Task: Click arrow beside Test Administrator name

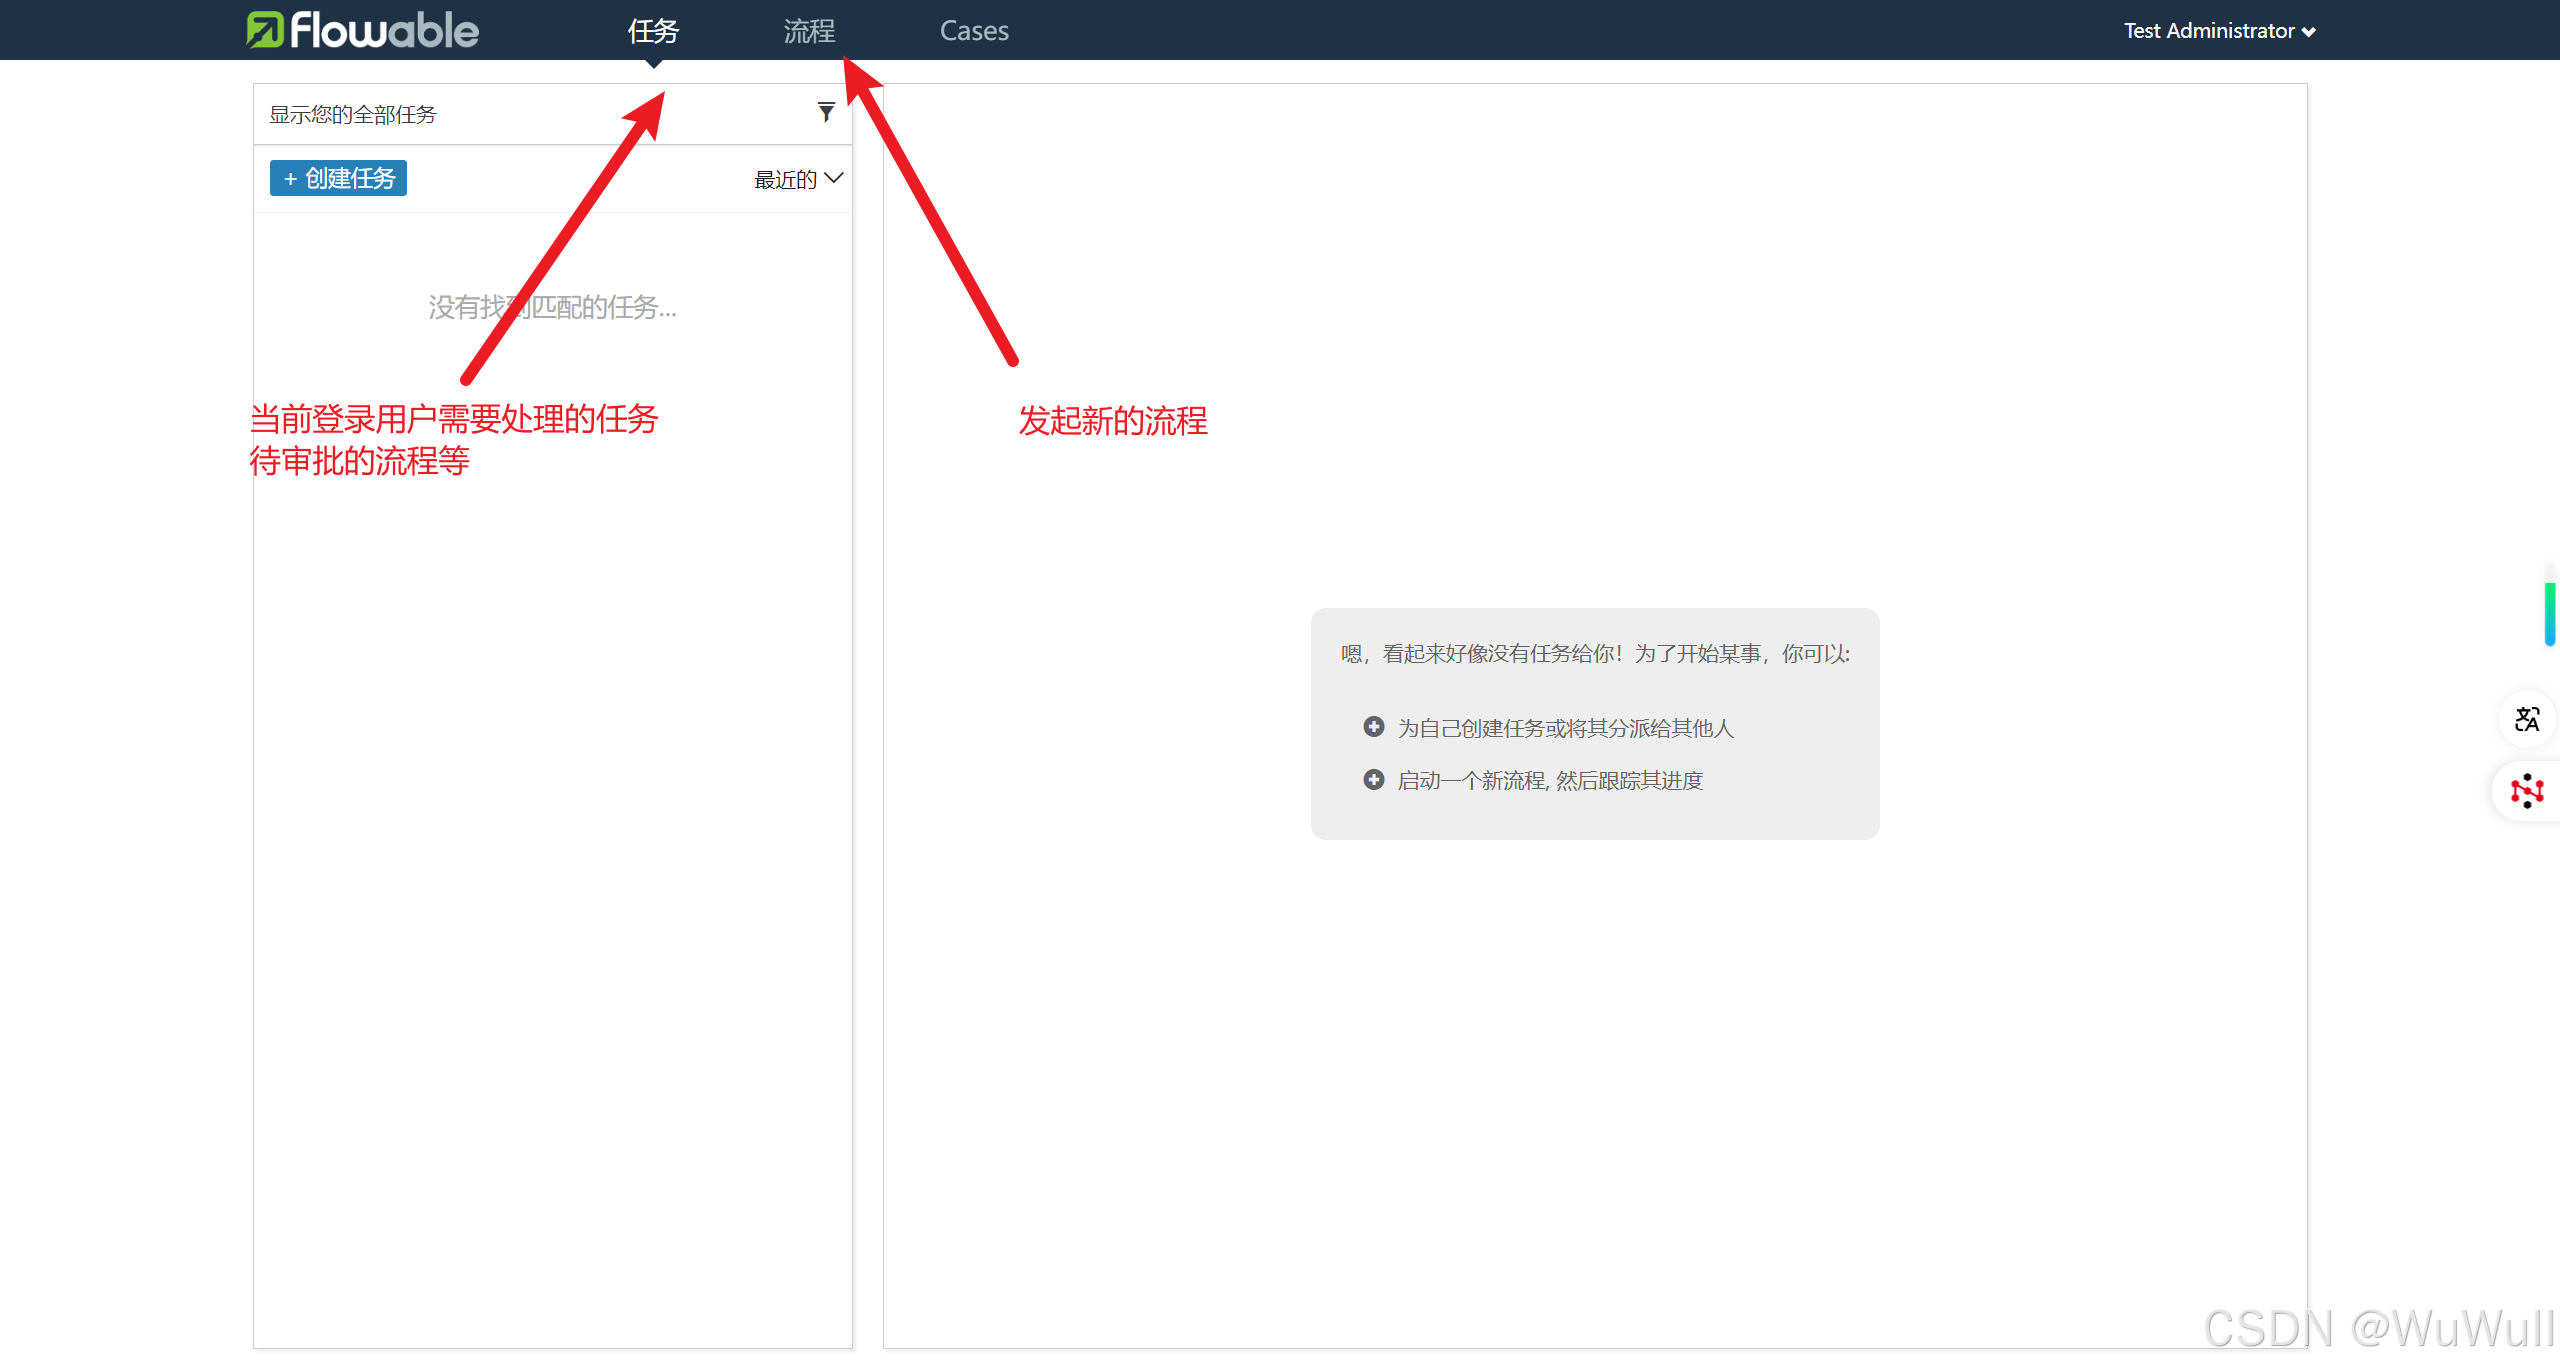Action: coord(2309,32)
